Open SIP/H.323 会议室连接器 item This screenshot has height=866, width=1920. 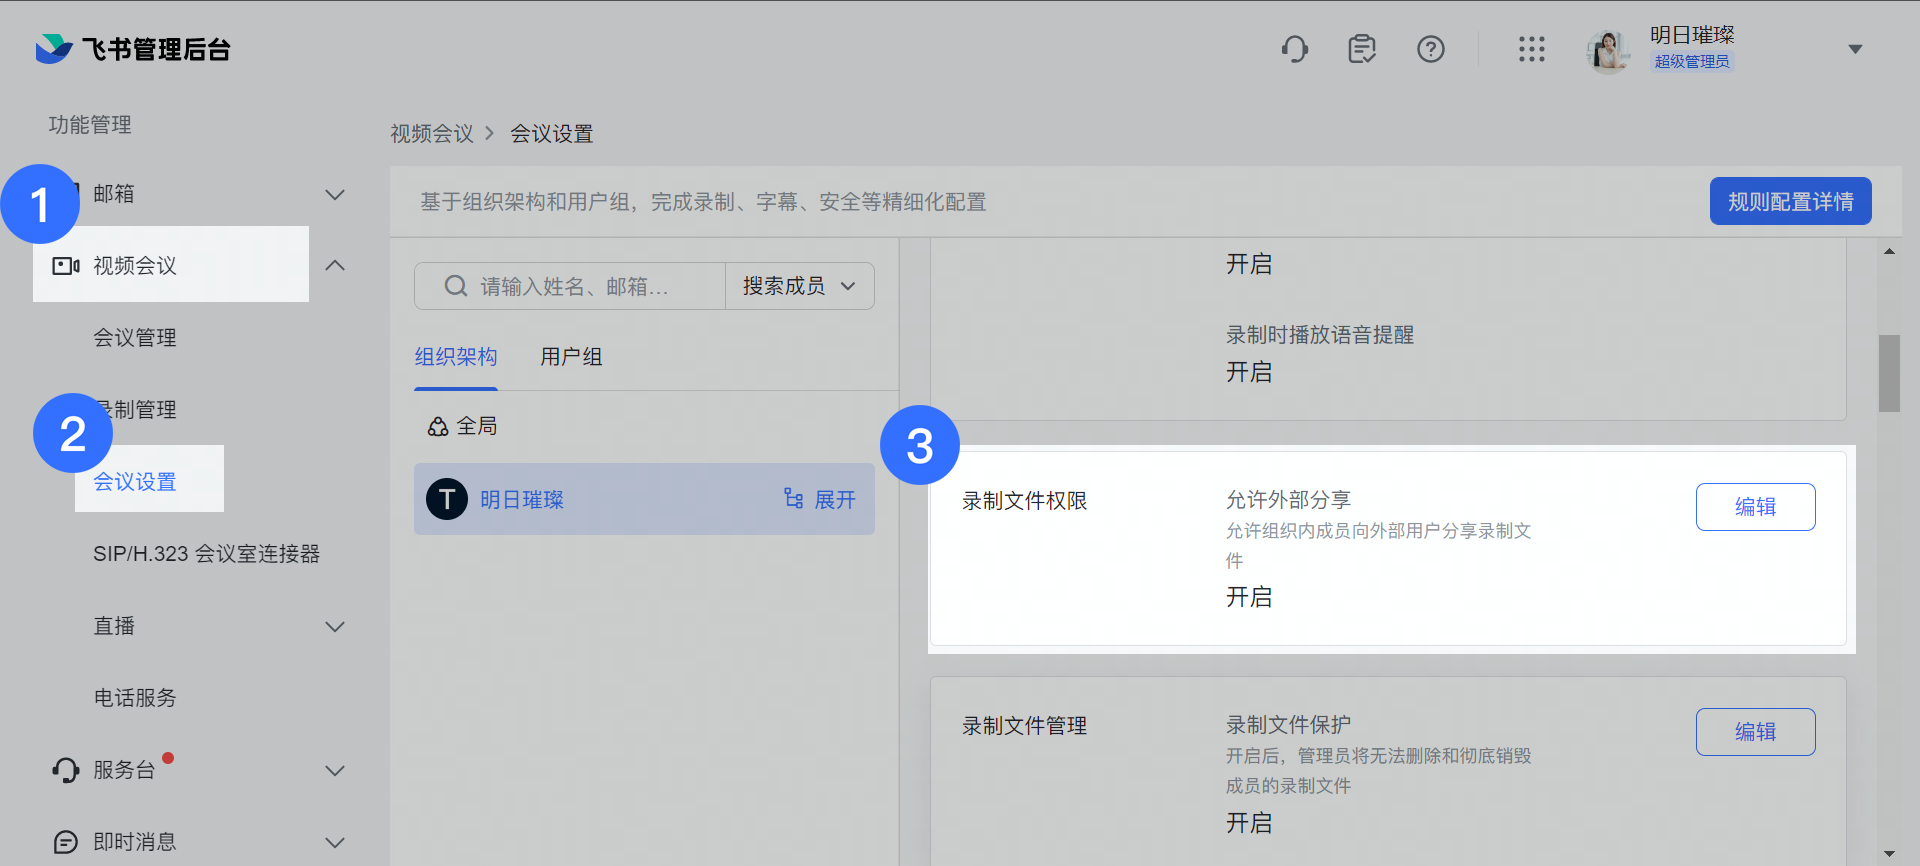click(207, 554)
